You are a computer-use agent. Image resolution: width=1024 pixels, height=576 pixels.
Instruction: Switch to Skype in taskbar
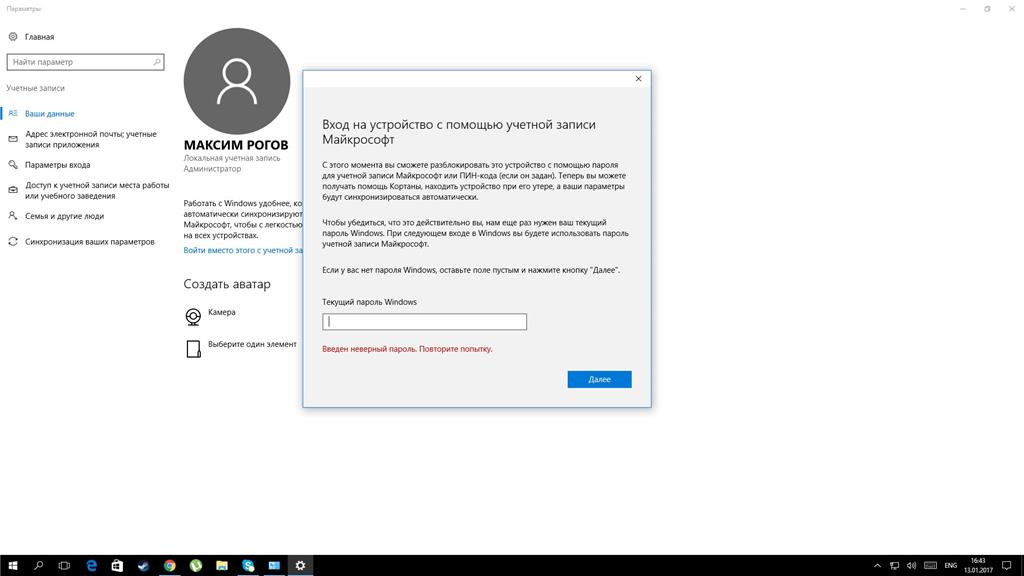click(248, 566)
